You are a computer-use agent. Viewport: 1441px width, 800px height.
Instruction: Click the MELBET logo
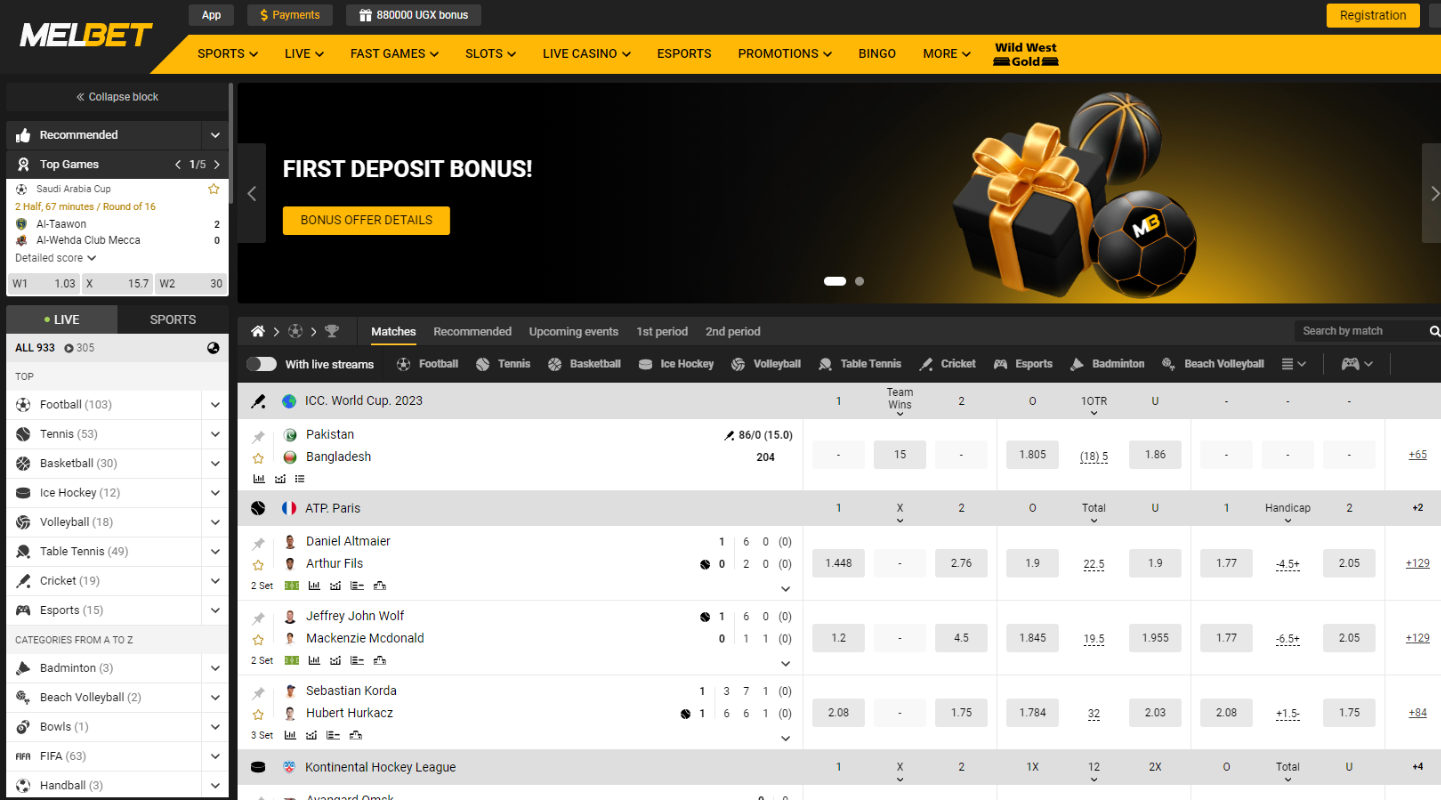click(85, 36)
